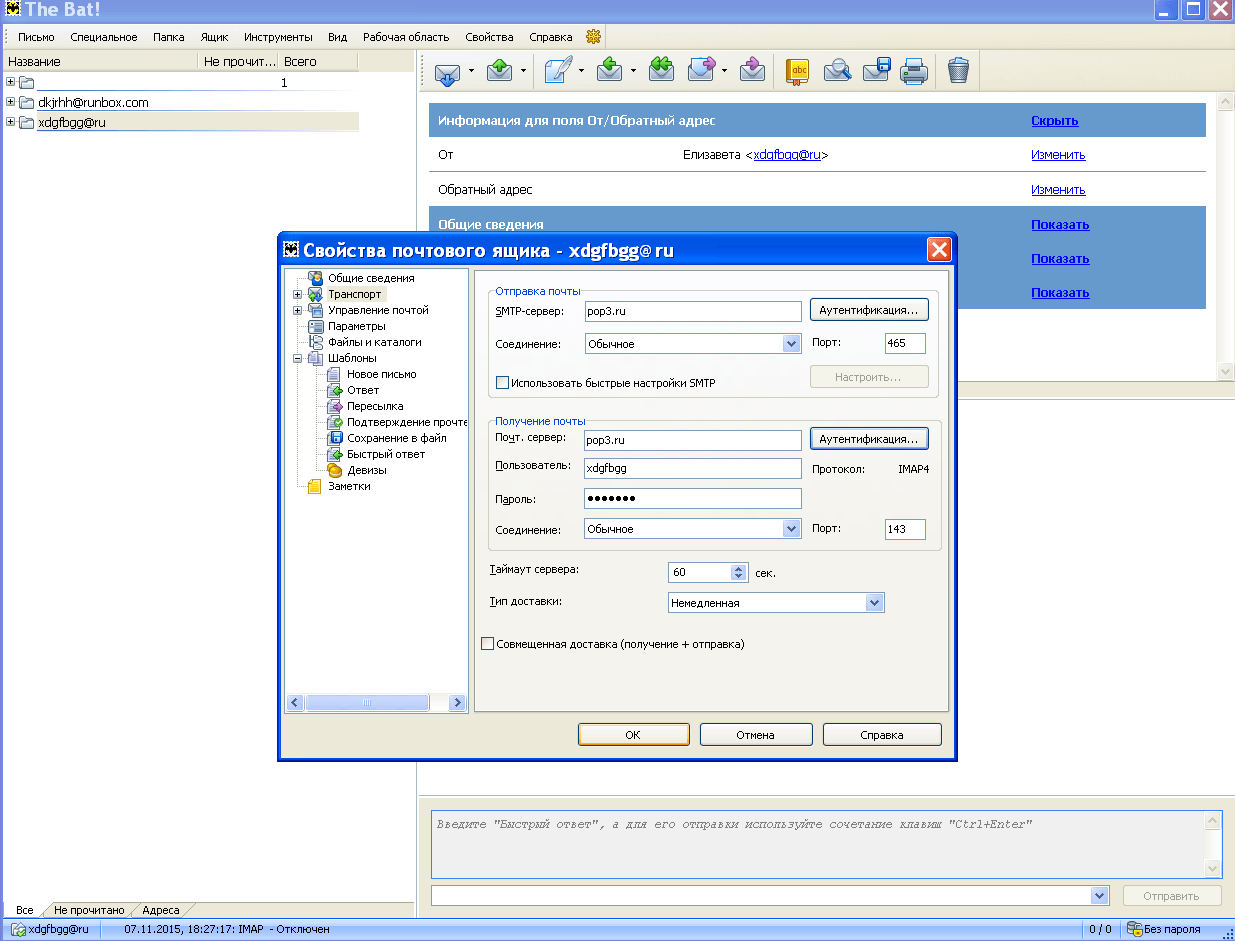Expand the dkjrhh@runbox.com account folder tree
The image size is (1235, 941).
pos(11,102)
